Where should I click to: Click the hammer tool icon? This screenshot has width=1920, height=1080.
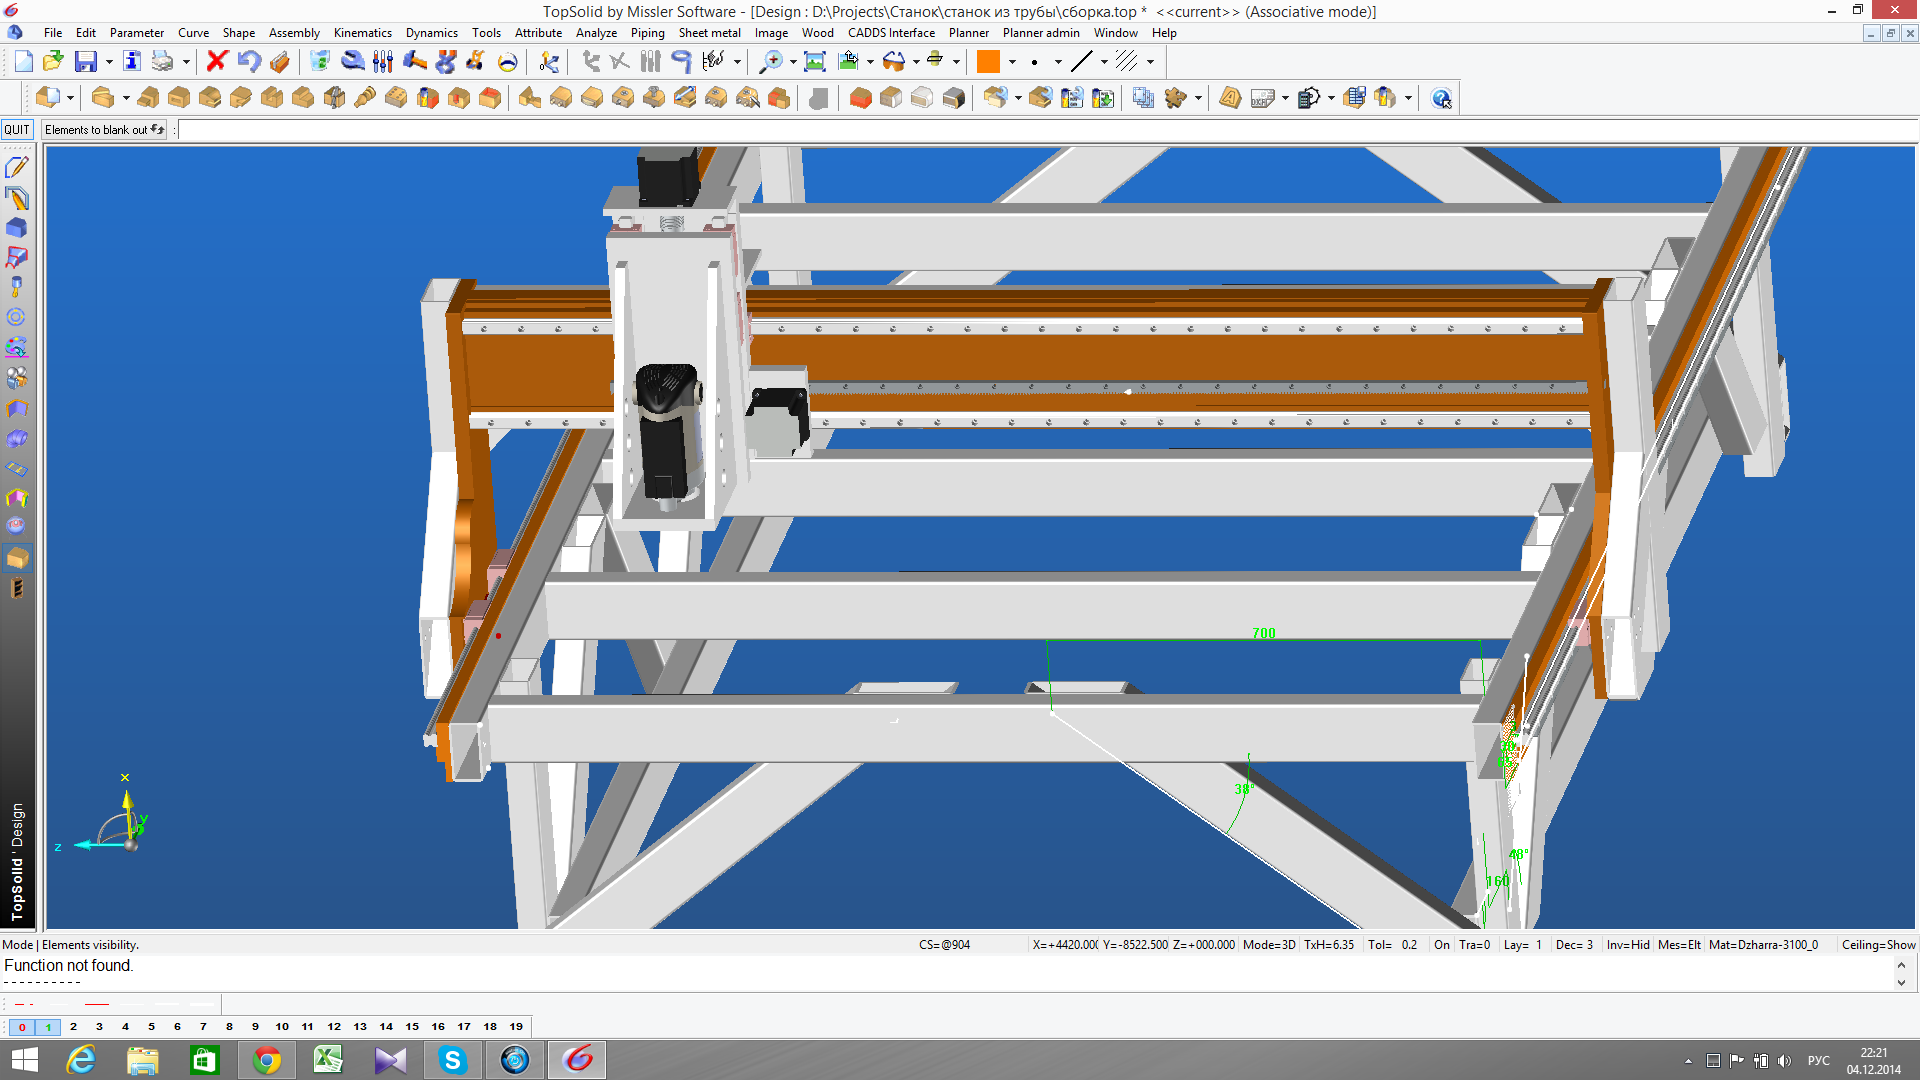click(x=414, y=62)
